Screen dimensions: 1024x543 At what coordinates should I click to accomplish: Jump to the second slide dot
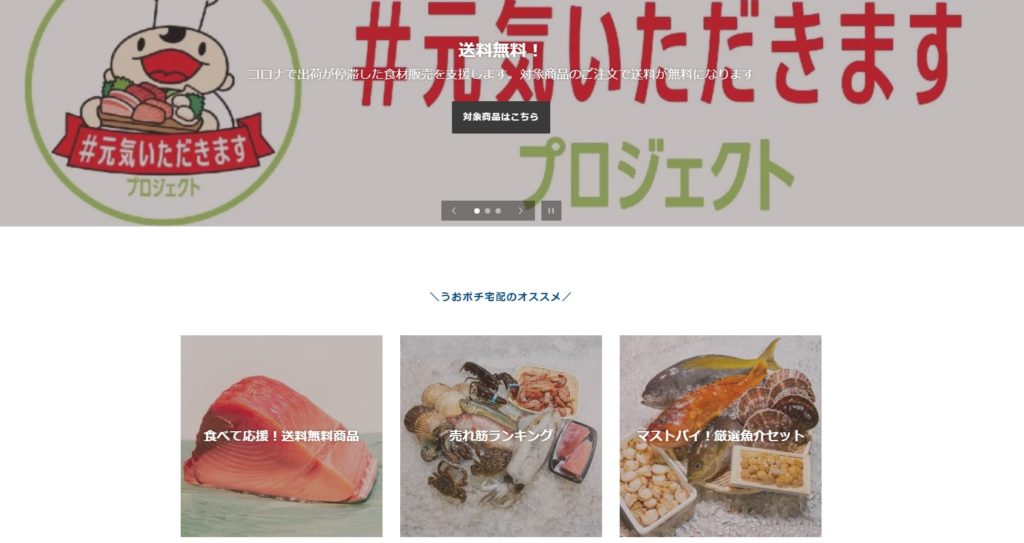487,211
